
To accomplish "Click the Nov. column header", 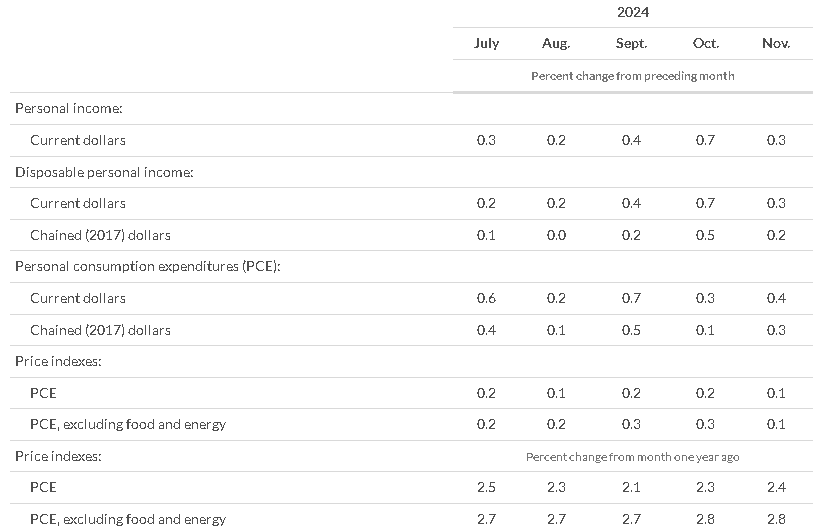I will coord(776,43).
